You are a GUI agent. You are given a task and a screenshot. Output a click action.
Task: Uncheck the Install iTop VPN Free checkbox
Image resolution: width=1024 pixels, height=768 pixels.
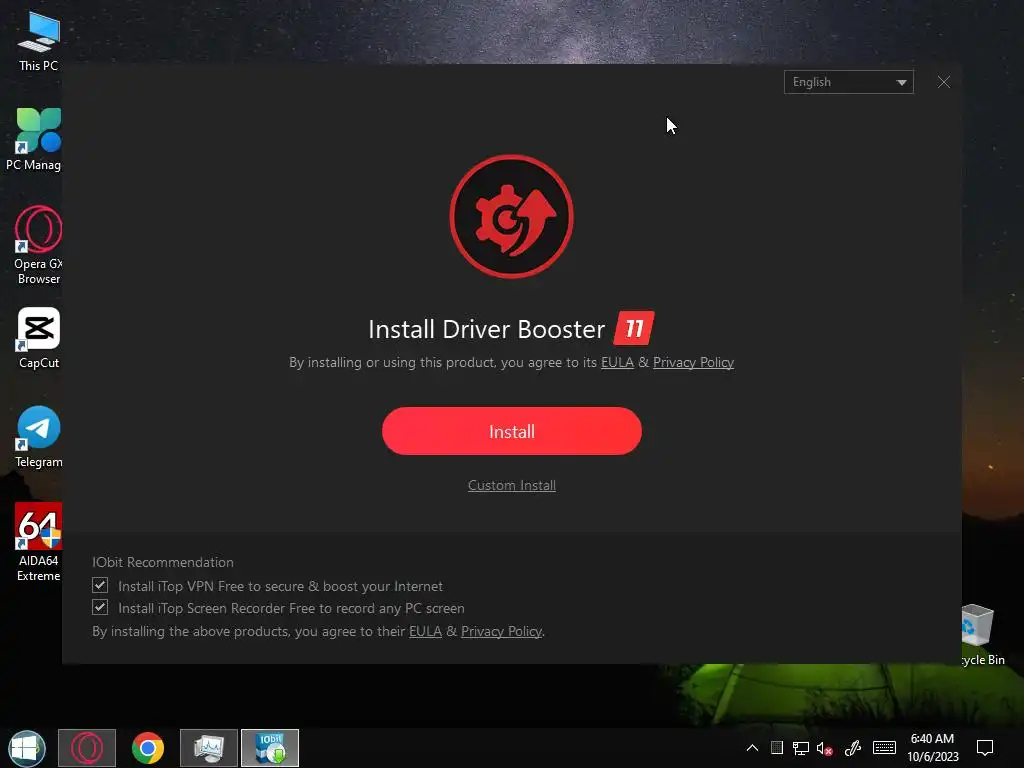click(x=100, y=585)
